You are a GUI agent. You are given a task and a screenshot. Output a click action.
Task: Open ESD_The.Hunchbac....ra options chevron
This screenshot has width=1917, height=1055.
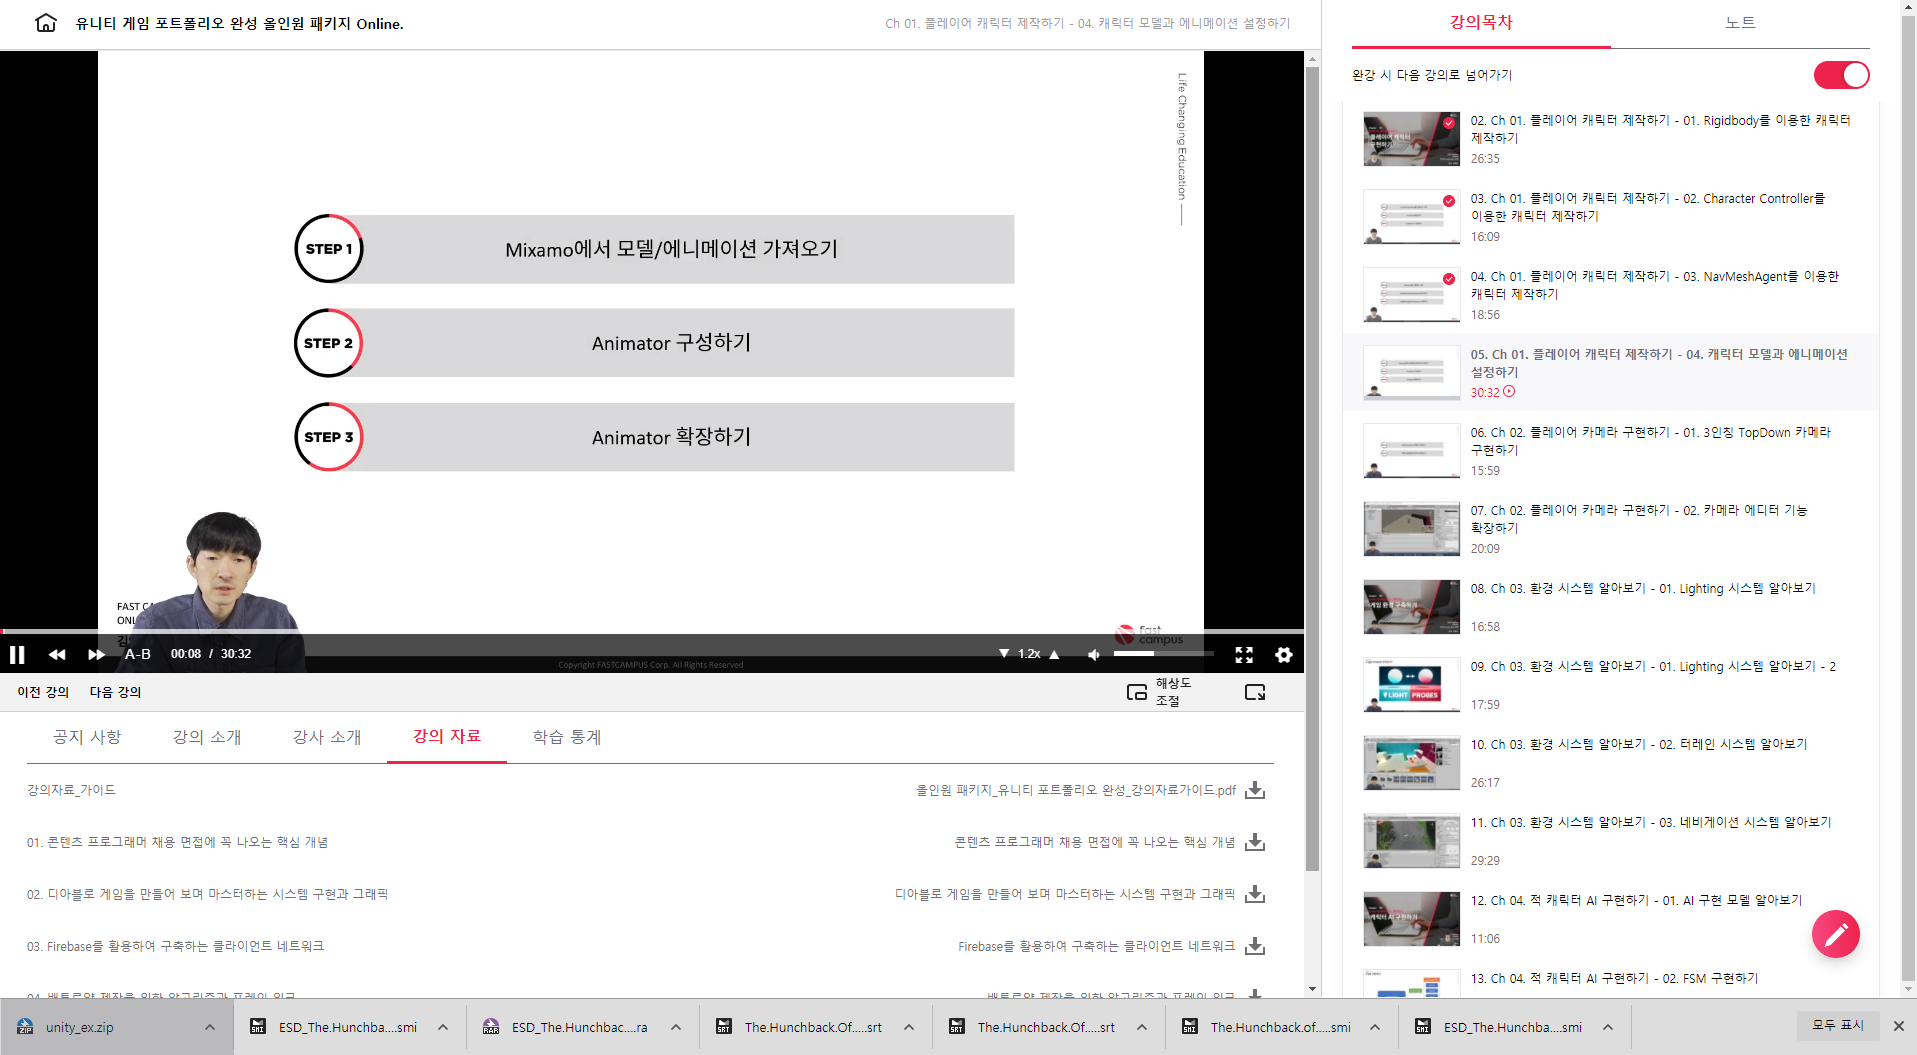[676, 1027]
